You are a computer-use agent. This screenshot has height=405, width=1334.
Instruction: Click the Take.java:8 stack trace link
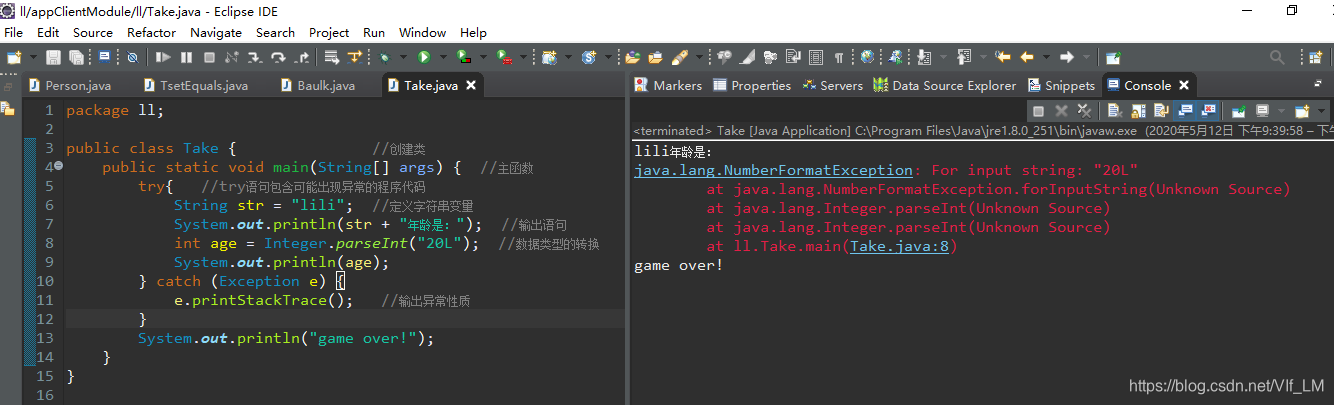(x=898, y=247)
